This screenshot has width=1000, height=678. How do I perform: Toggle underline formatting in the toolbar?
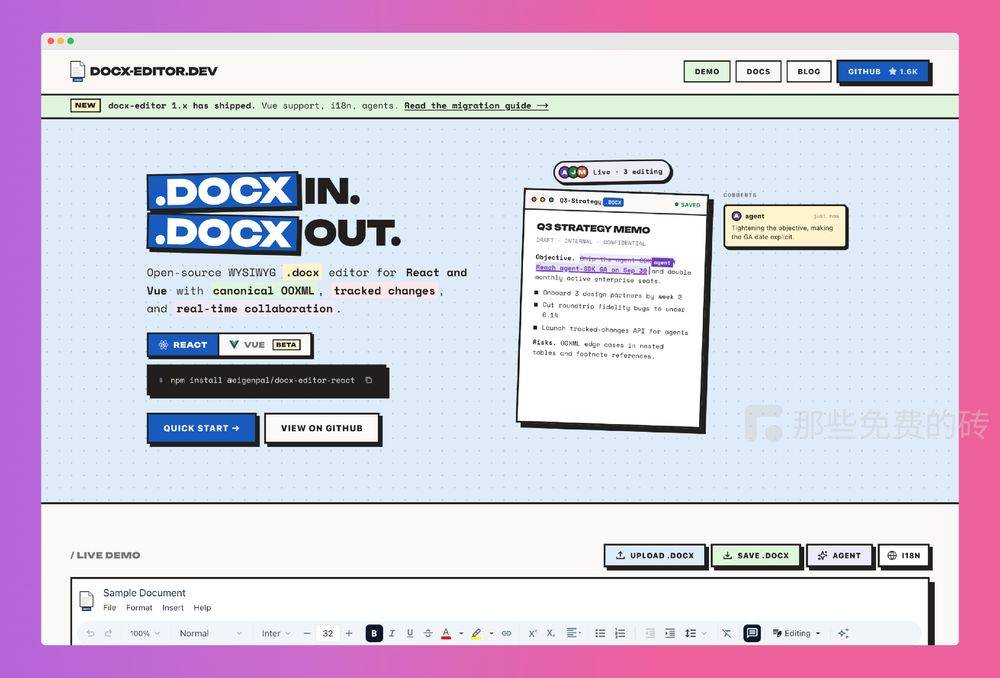click(409, 633)
